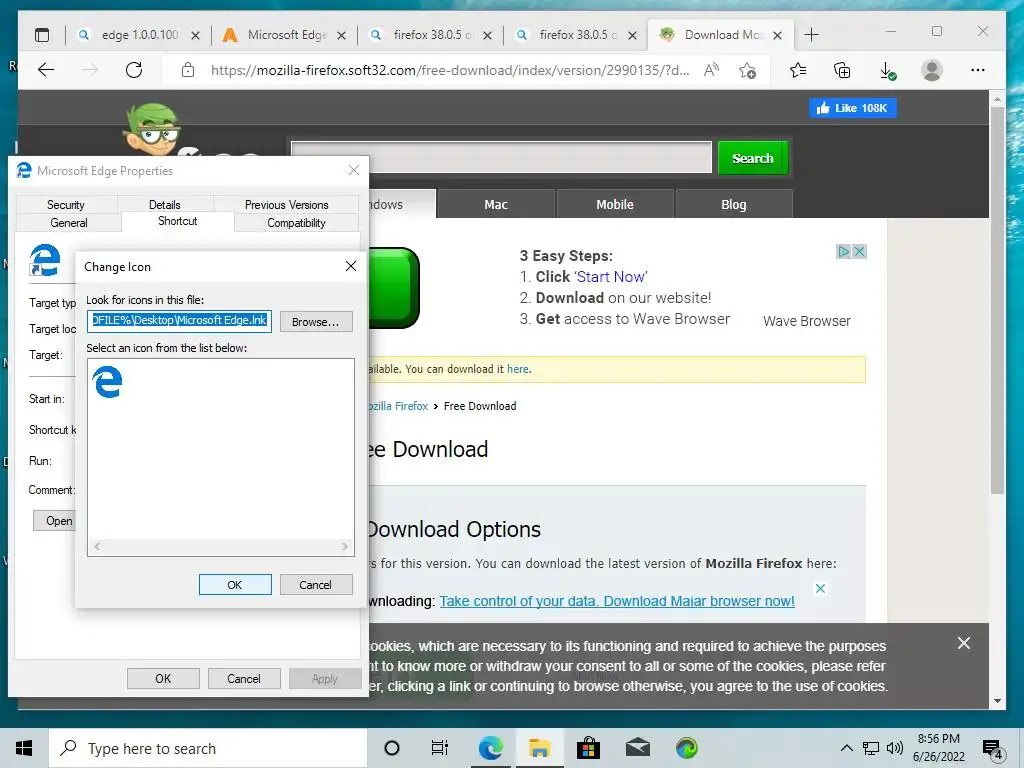This screenshot has width=1024, height=768.
Task: Open Favorites list in Edge toolbar
Action: tap(798, 70)
